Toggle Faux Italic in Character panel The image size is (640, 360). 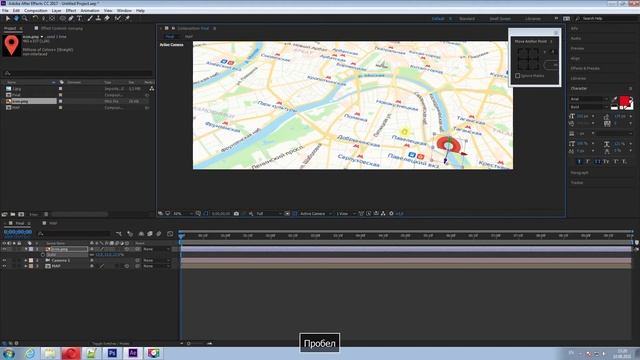point(588,162)
